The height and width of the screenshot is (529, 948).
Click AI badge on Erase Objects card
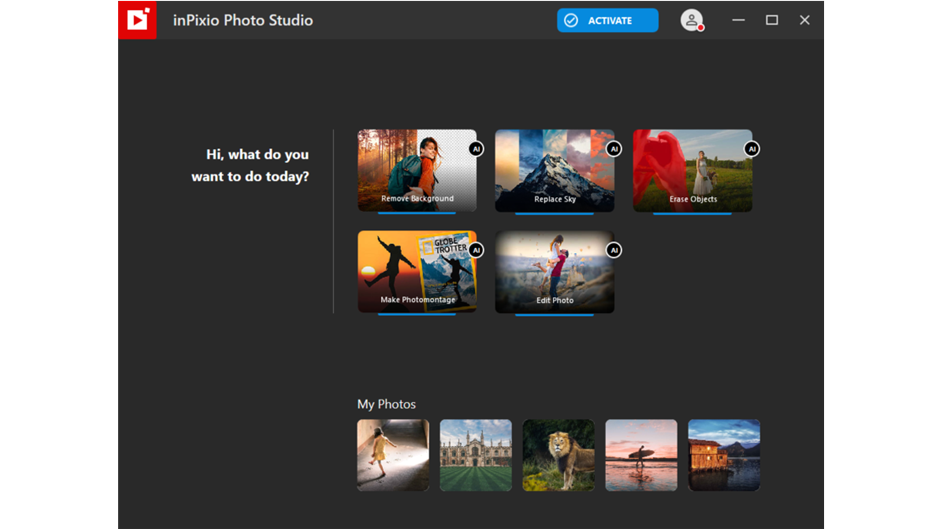pyautogui.click(x=752, y=149)
